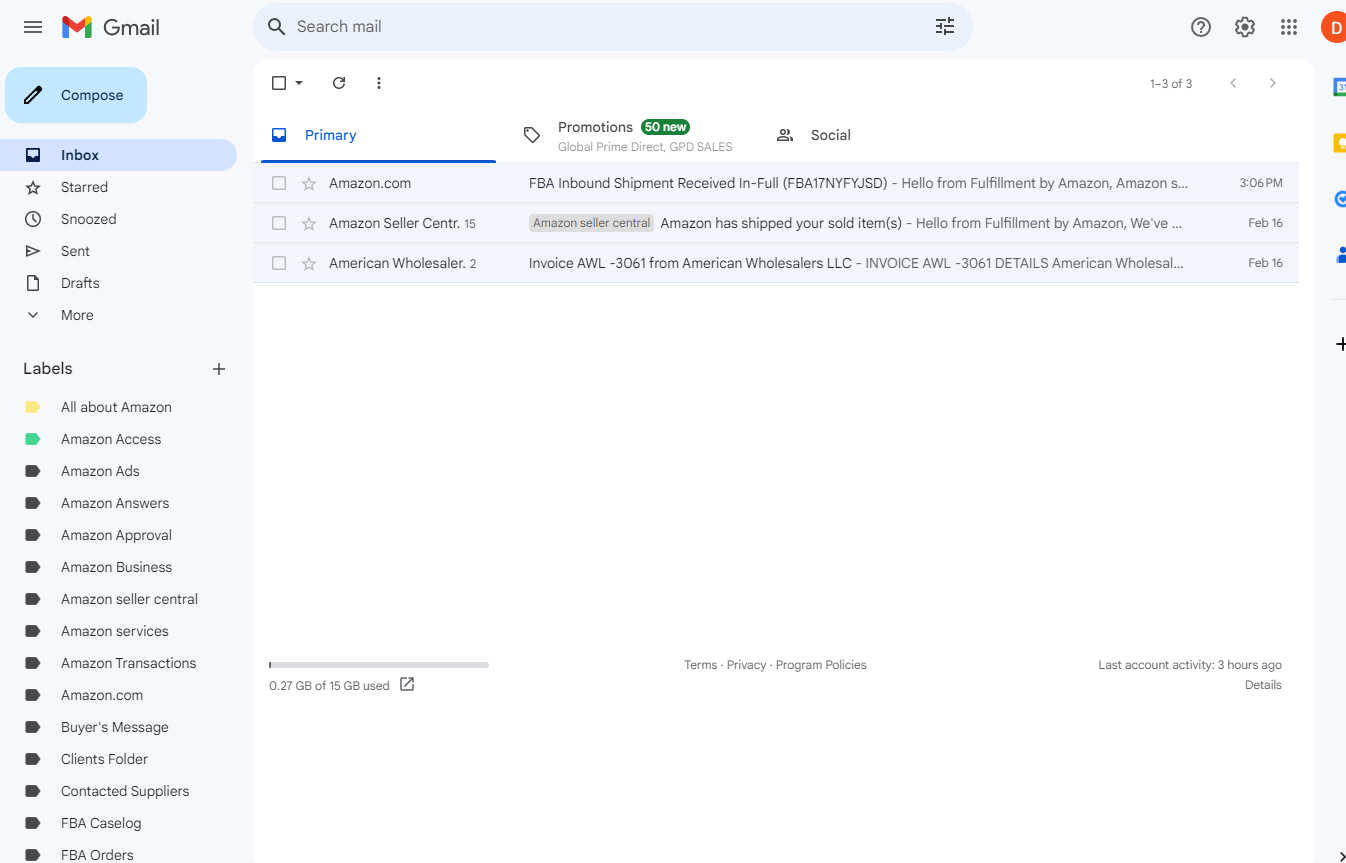
Task: Click the search magnifier icon
Action: [277, 27]
